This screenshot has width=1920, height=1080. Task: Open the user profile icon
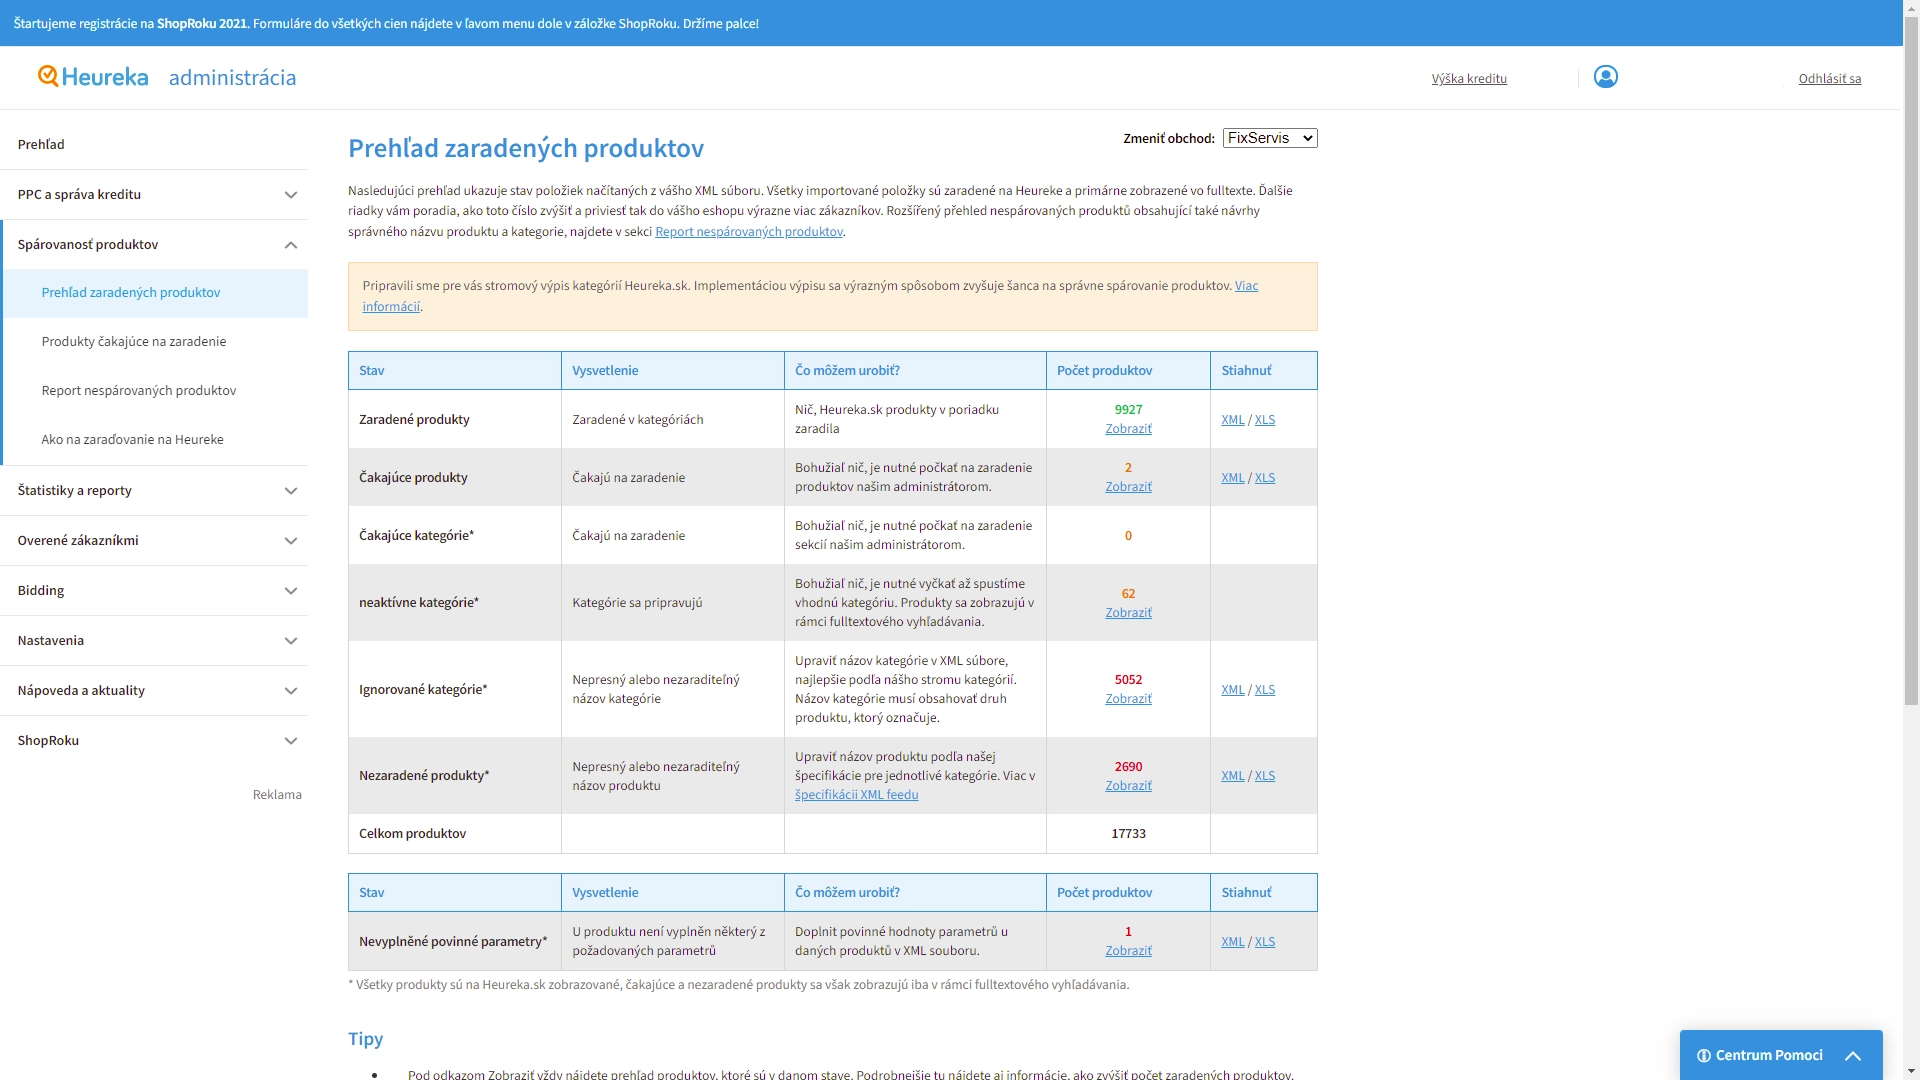1606,77
